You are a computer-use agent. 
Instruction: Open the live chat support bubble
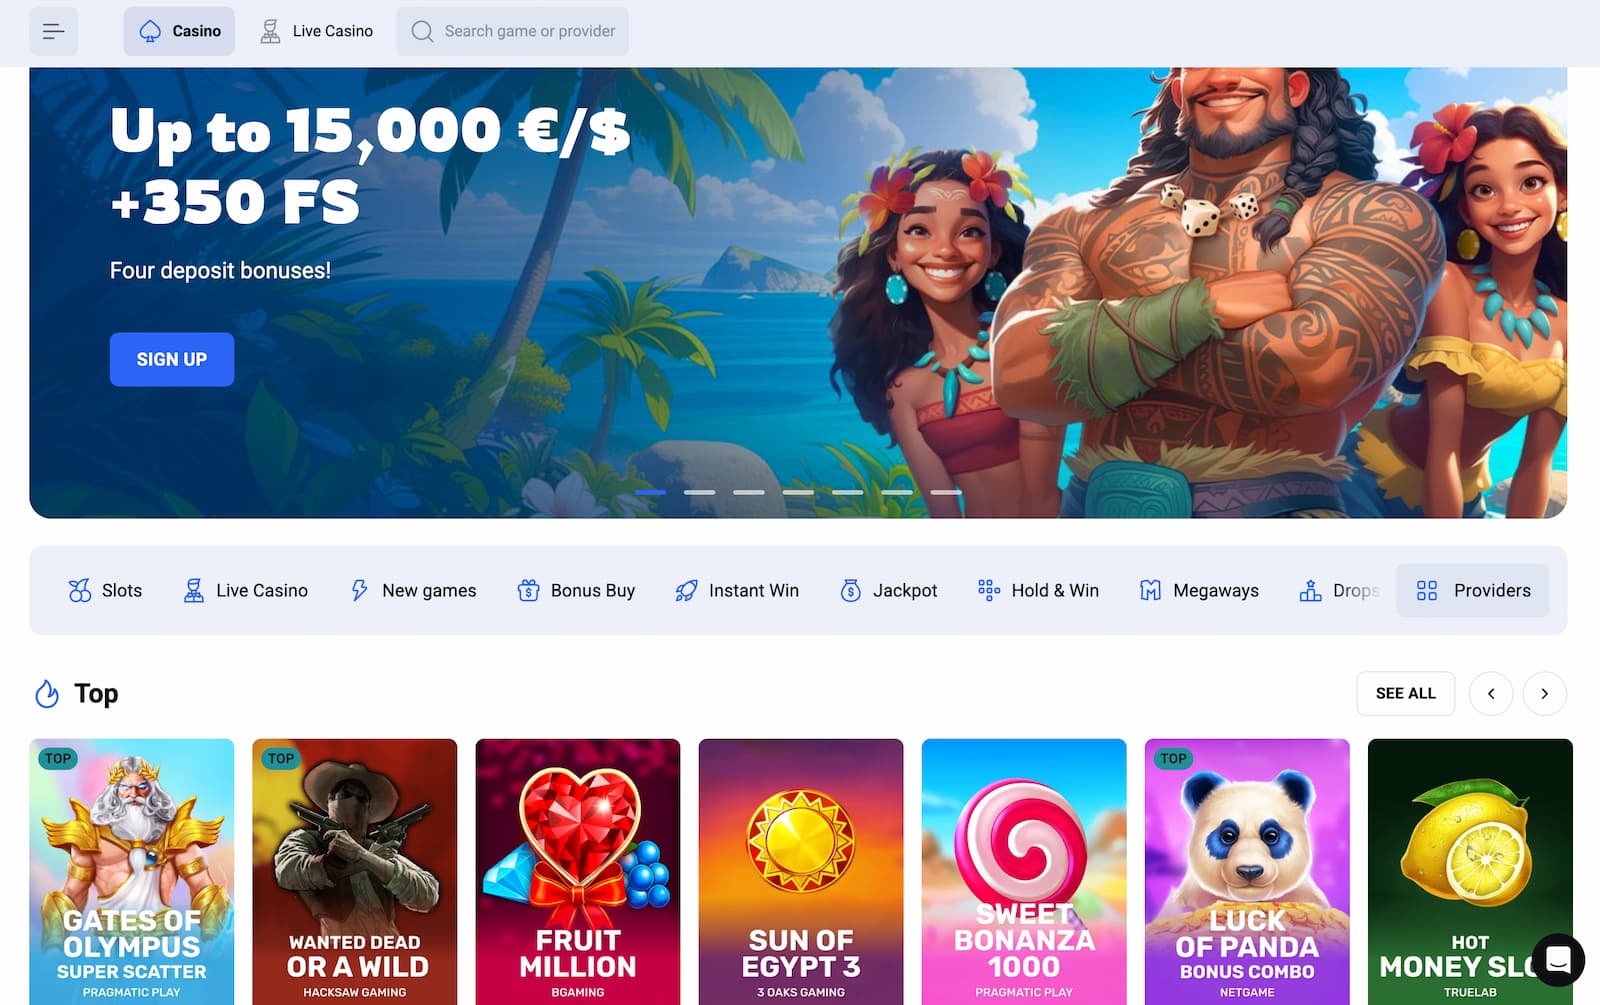1557,960
